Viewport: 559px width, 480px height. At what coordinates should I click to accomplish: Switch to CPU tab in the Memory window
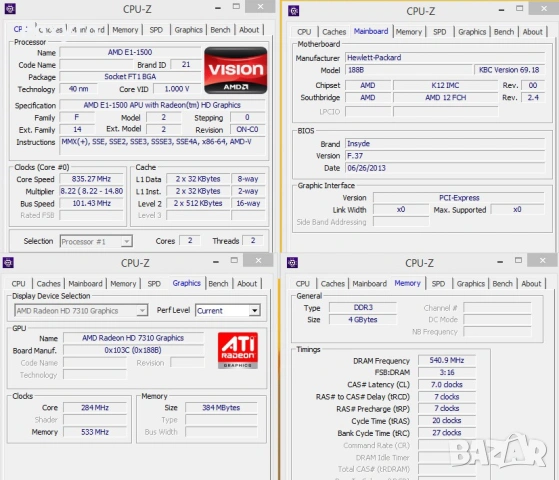(303, 284)
